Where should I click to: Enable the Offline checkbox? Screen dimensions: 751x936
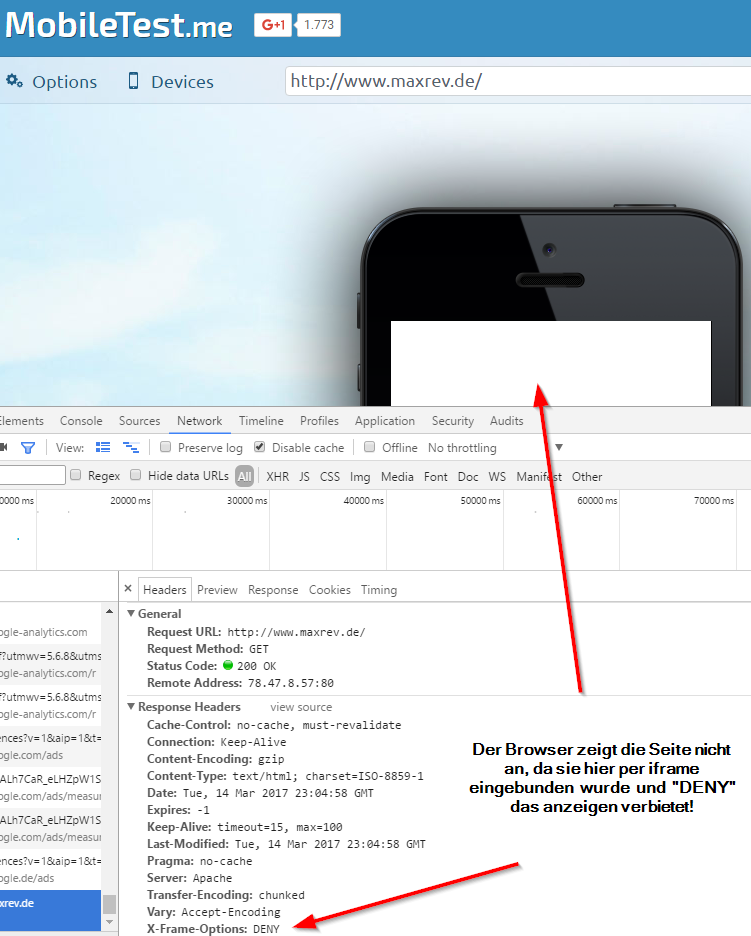tap(370, 447)
